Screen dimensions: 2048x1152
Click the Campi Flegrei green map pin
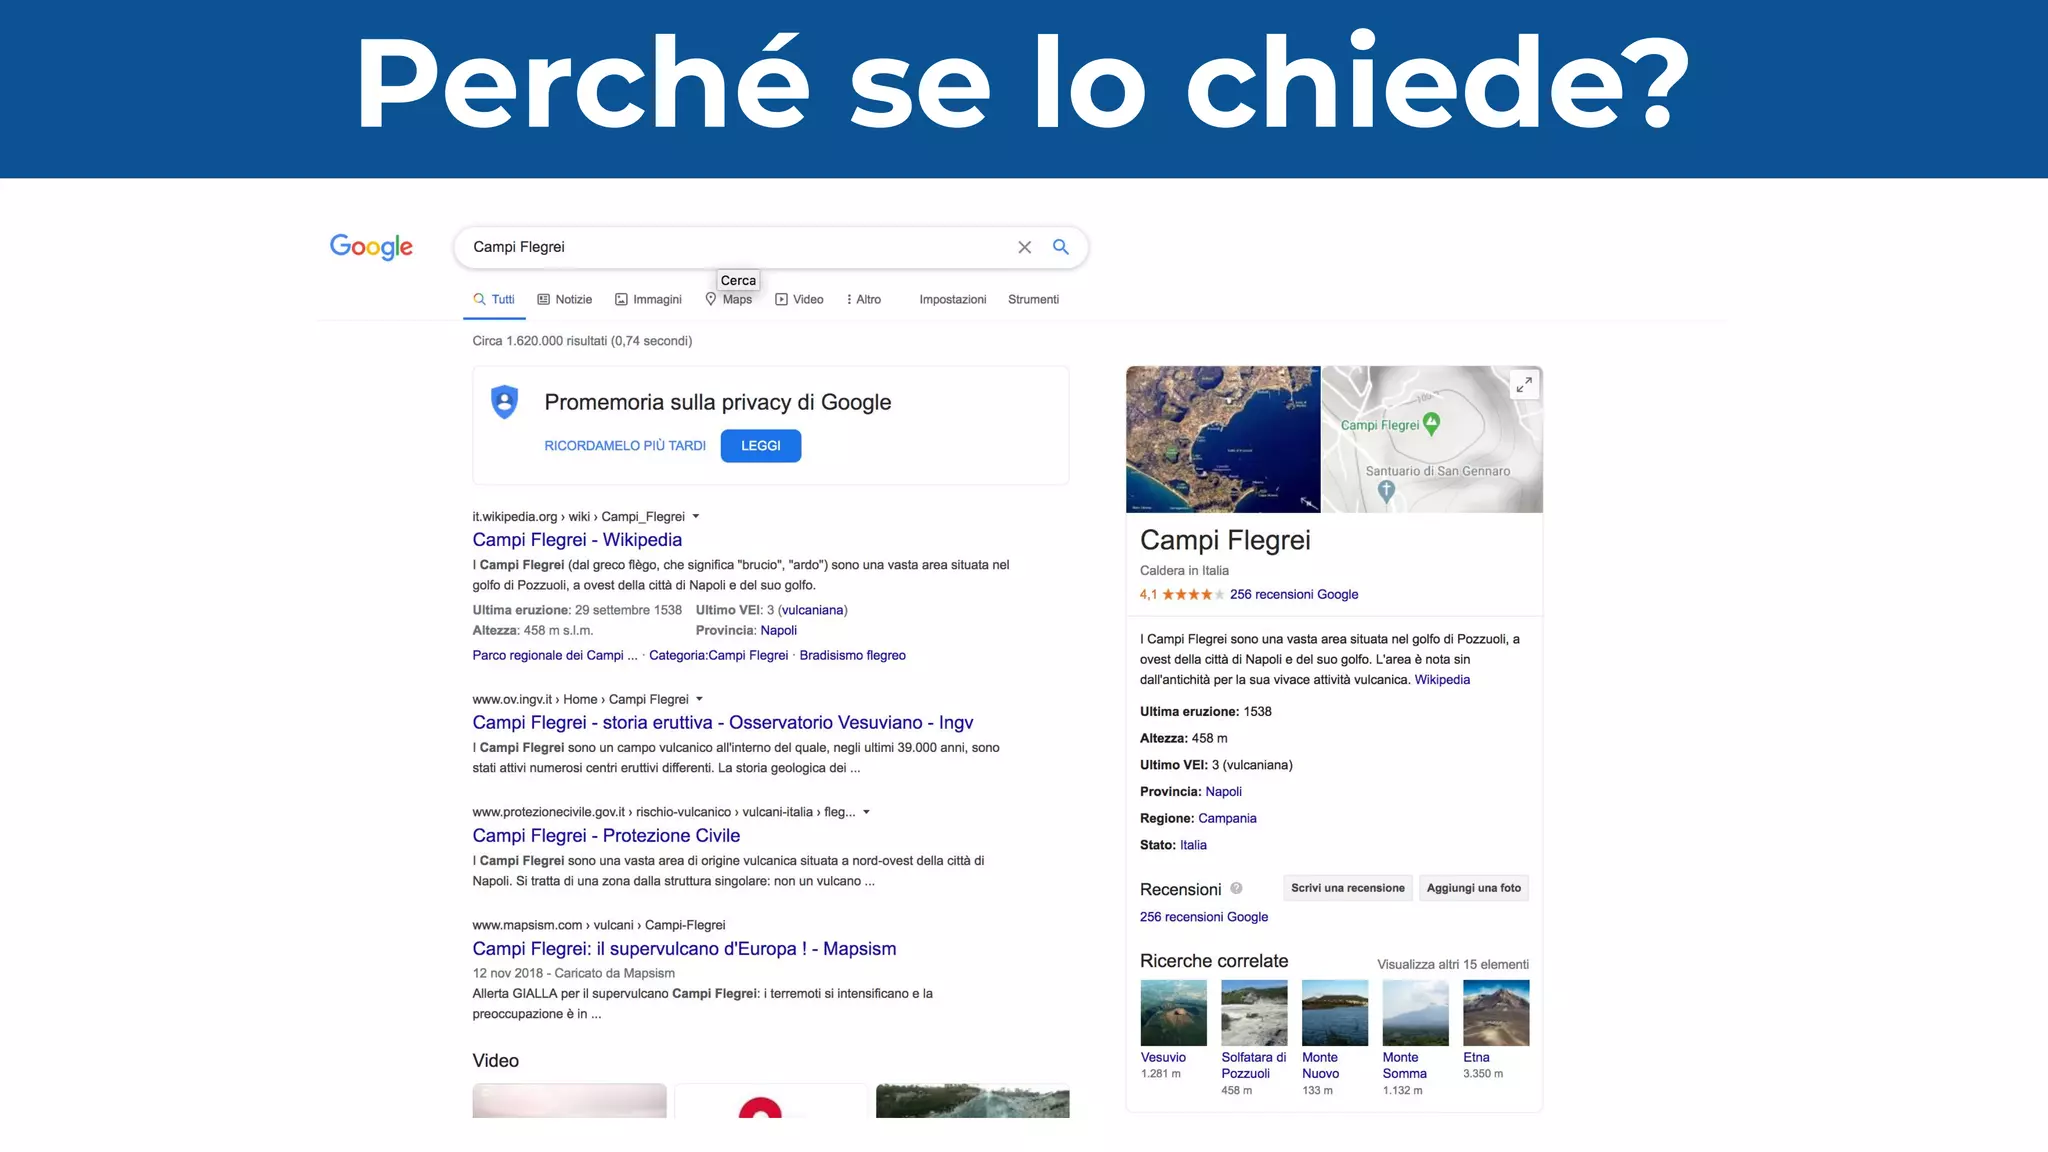pyautogui.click(x=1431, y=424)
